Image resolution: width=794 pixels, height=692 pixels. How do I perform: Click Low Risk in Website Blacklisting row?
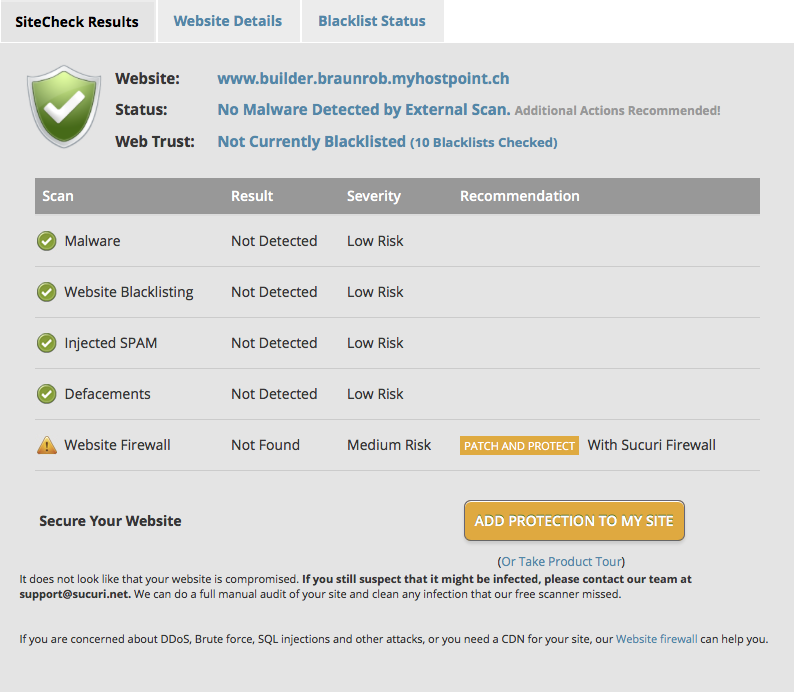(x=375, y=292)
